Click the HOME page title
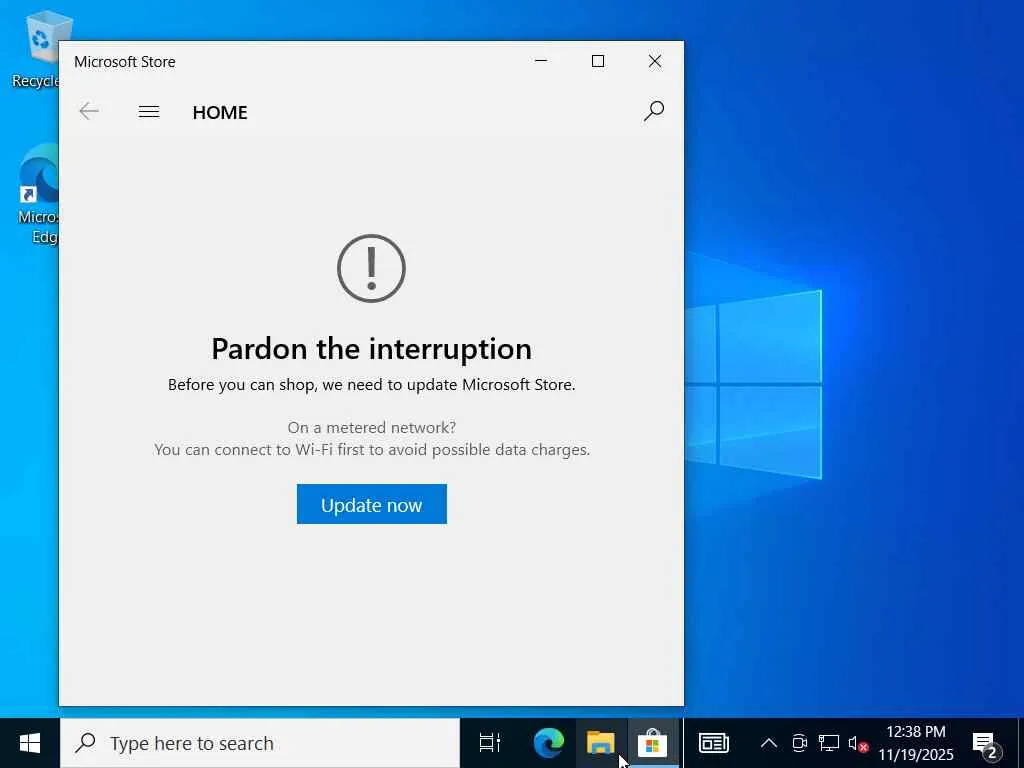The width and height of the screenshot is (1024, 768). coord(220,112)
